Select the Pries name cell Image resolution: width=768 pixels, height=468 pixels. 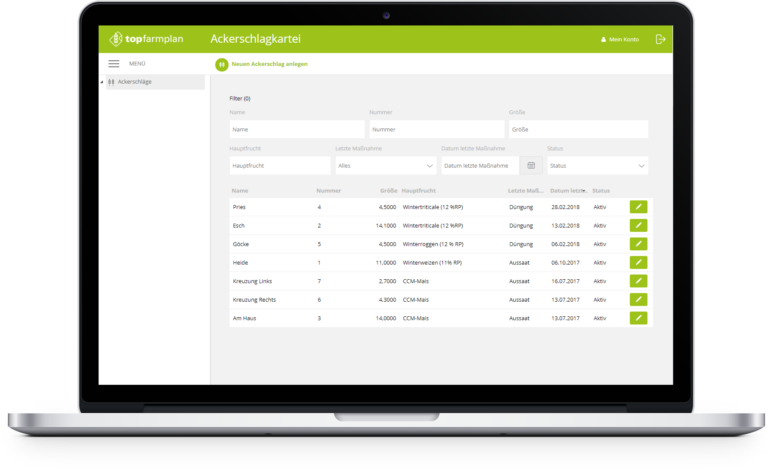pyautogui.click(x=239, y=207)
